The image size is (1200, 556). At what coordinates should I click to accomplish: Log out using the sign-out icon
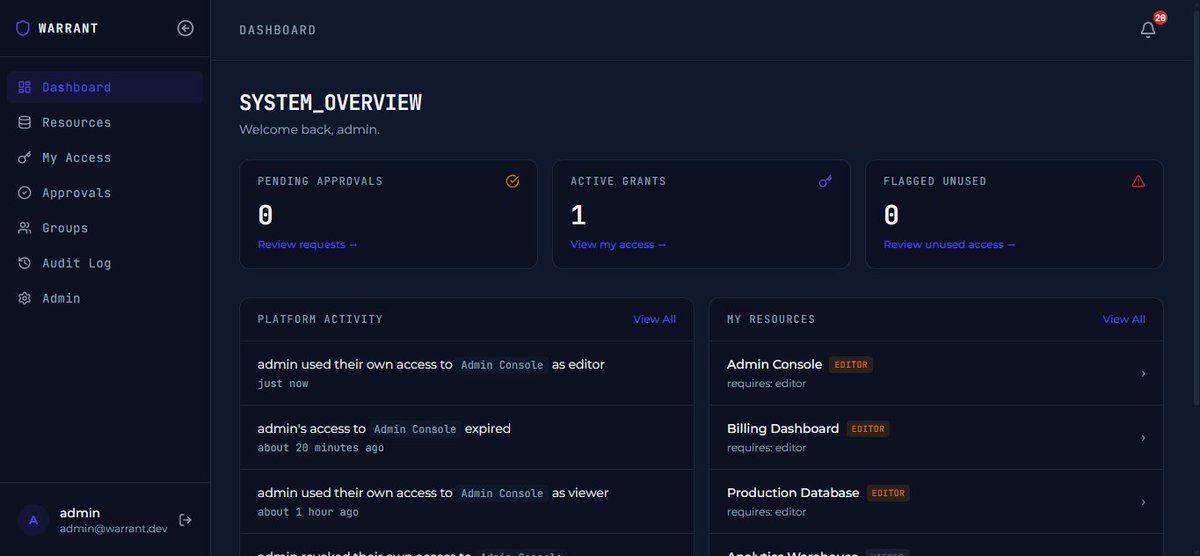(185, 520)
